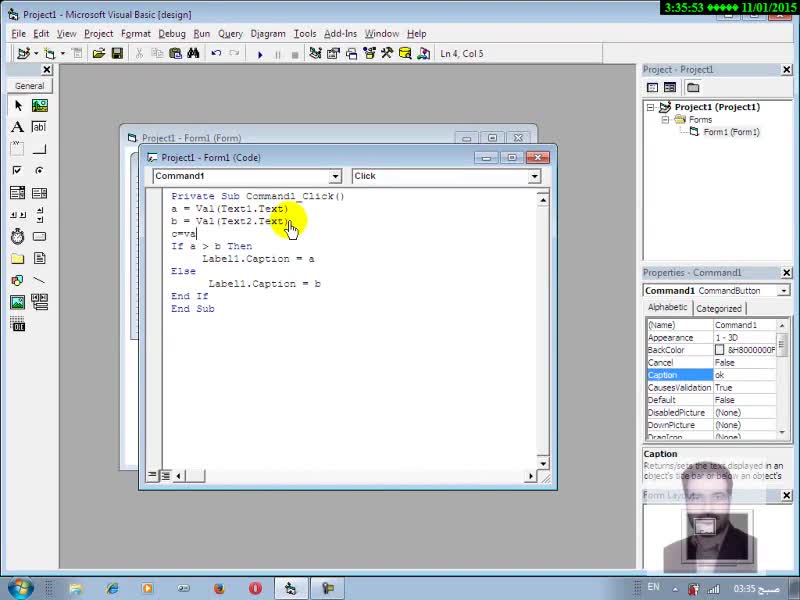Select the DirListBox folder control in the toolbox
800x600 pixels.
17,258
